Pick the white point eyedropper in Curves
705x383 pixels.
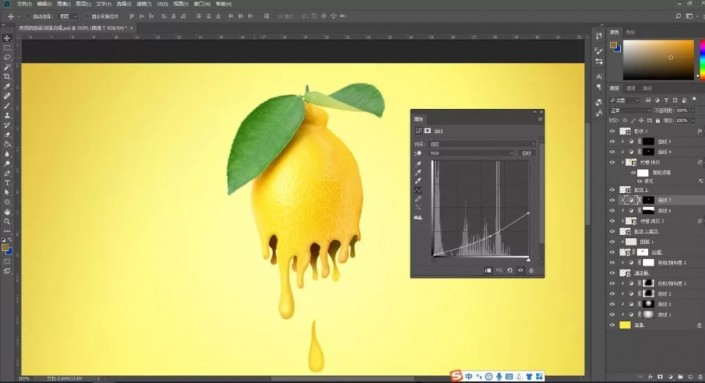(418, 181)
